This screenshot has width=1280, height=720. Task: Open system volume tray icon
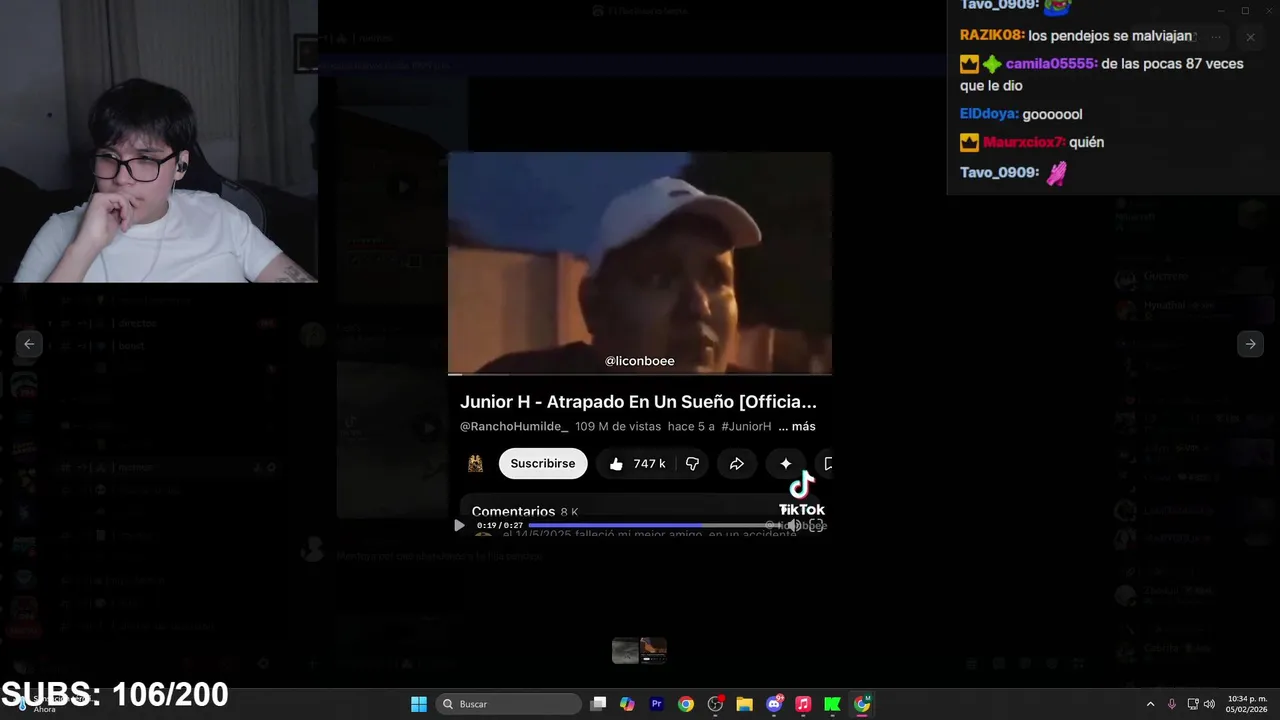click(x=1209, y=704)
